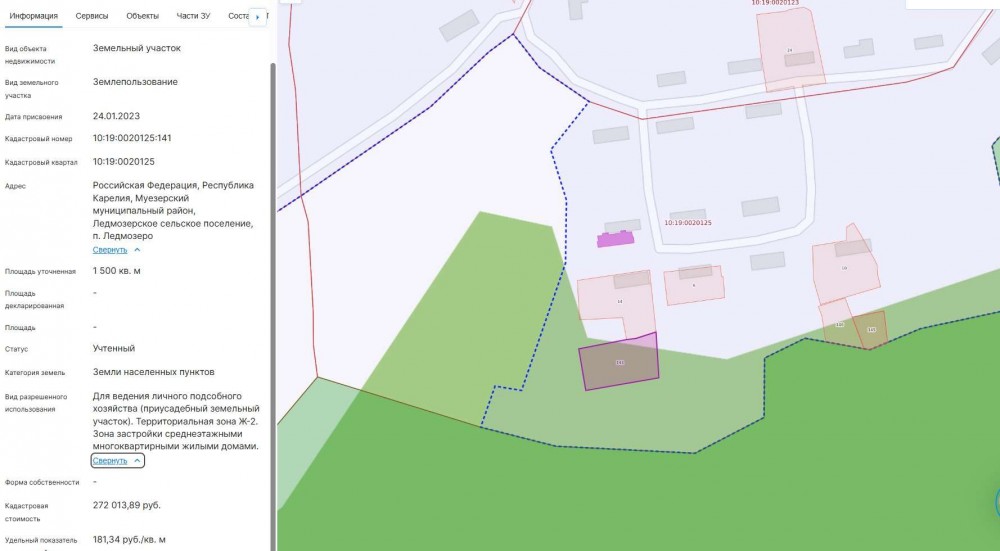Select the Информация tab
Viewport: 1000px width, 551px height.
[x=33, y=16]
